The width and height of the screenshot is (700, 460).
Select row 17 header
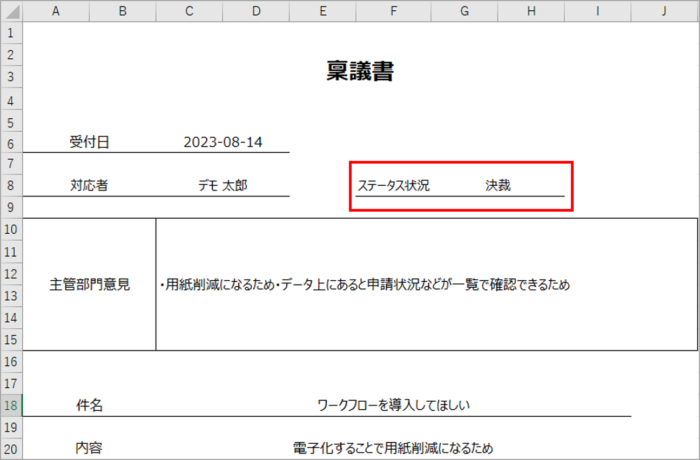pos(11,383)
